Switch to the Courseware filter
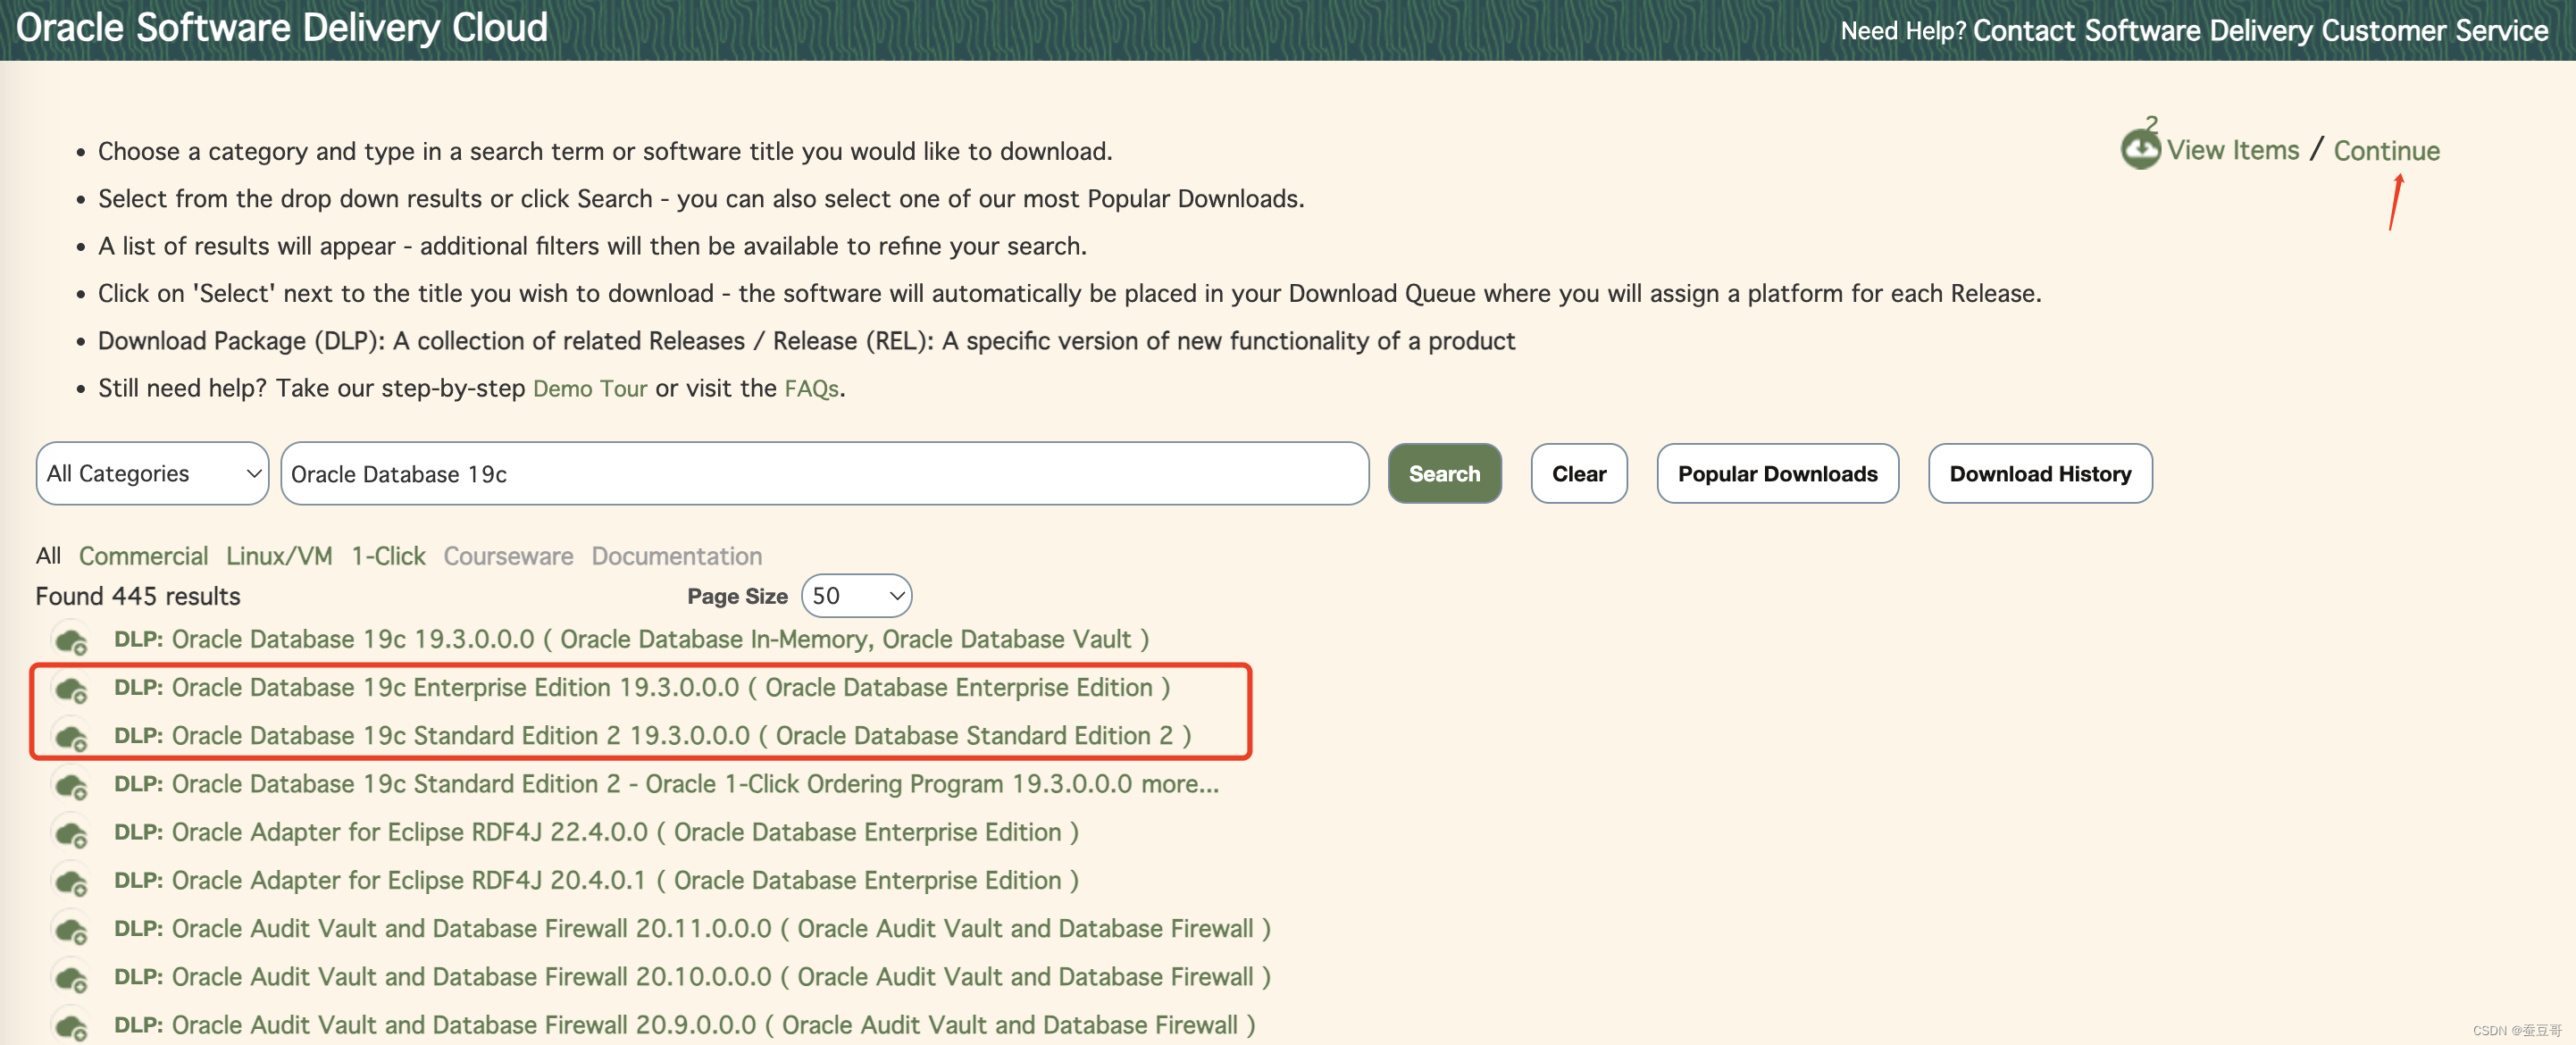Image resolution: width=2576 pixels, height=1045 pixels. [x=508, y=556]
